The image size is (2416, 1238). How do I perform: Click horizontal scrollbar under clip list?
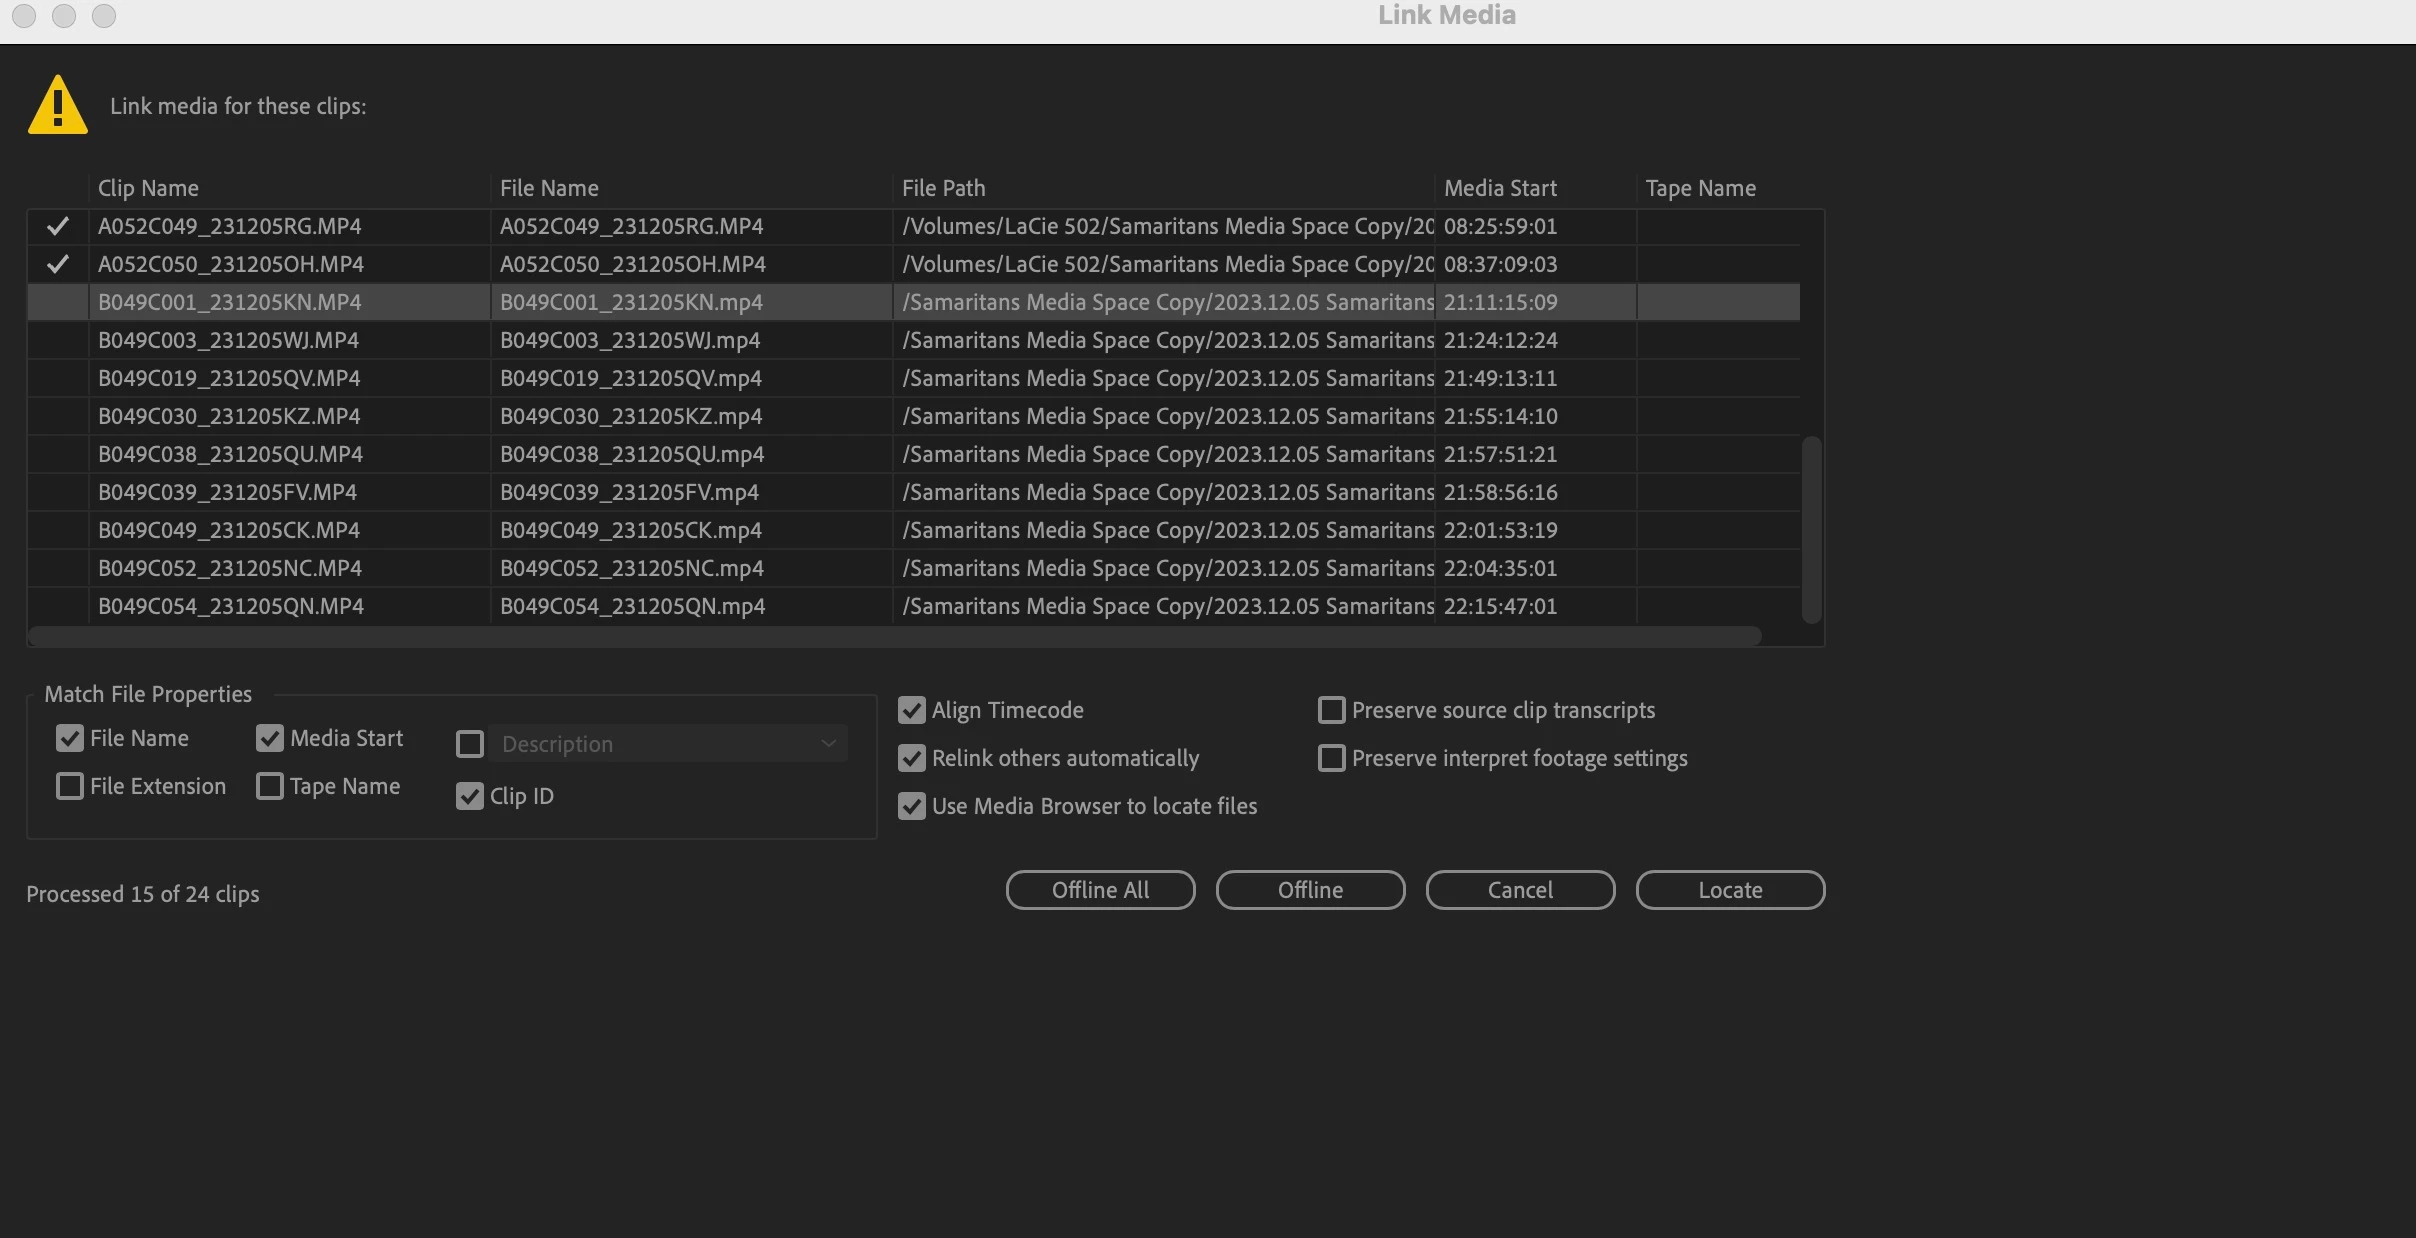pyautogui.click(x=894, y=636)
